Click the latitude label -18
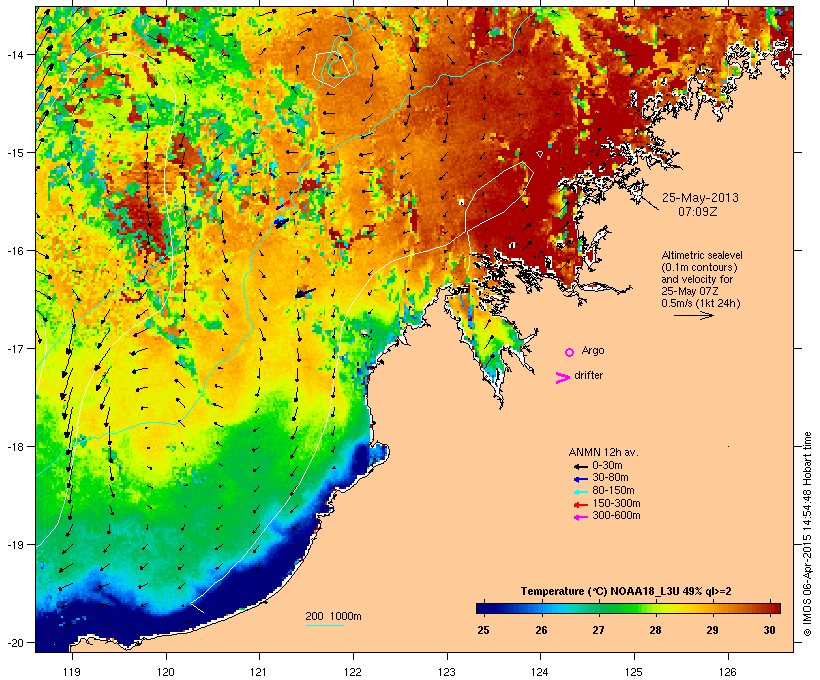820x680 pixels. [x=14, y=447]
